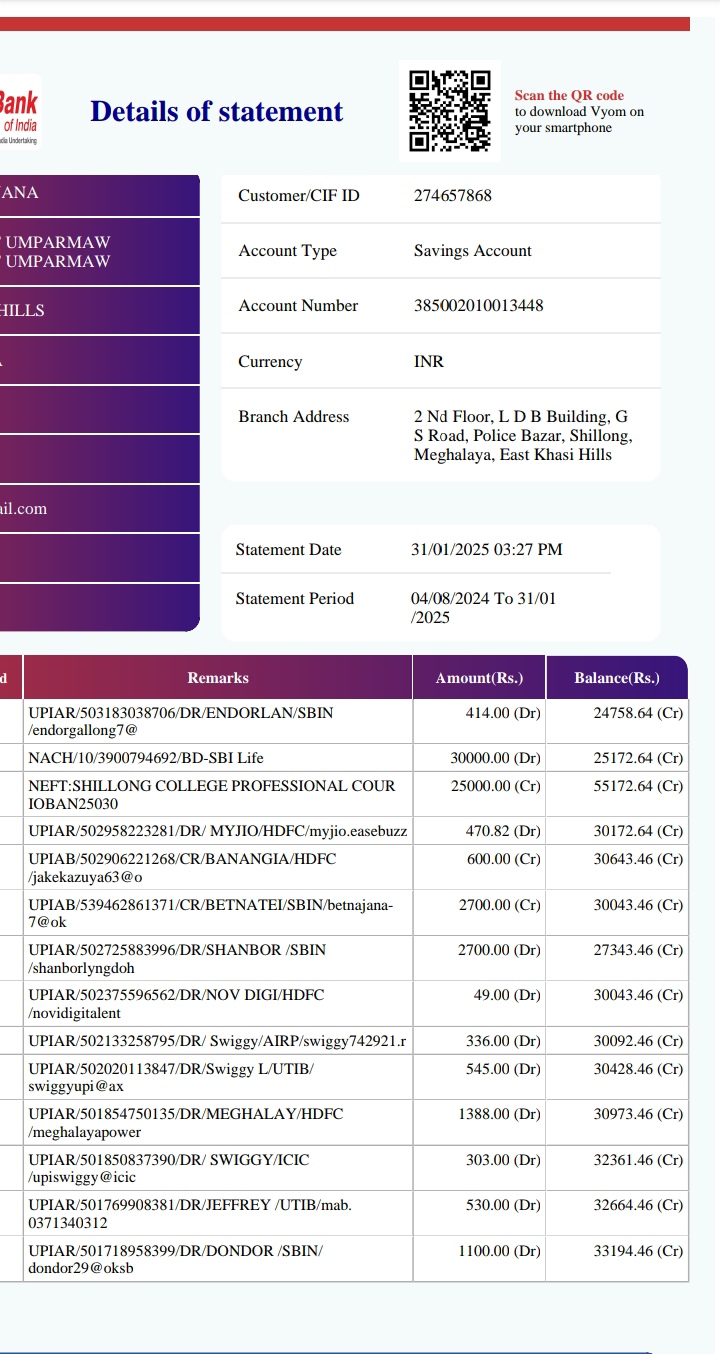Click the Balance(Rs.) column header
This screenshot has height=1354, width=720.
[617, 678]
